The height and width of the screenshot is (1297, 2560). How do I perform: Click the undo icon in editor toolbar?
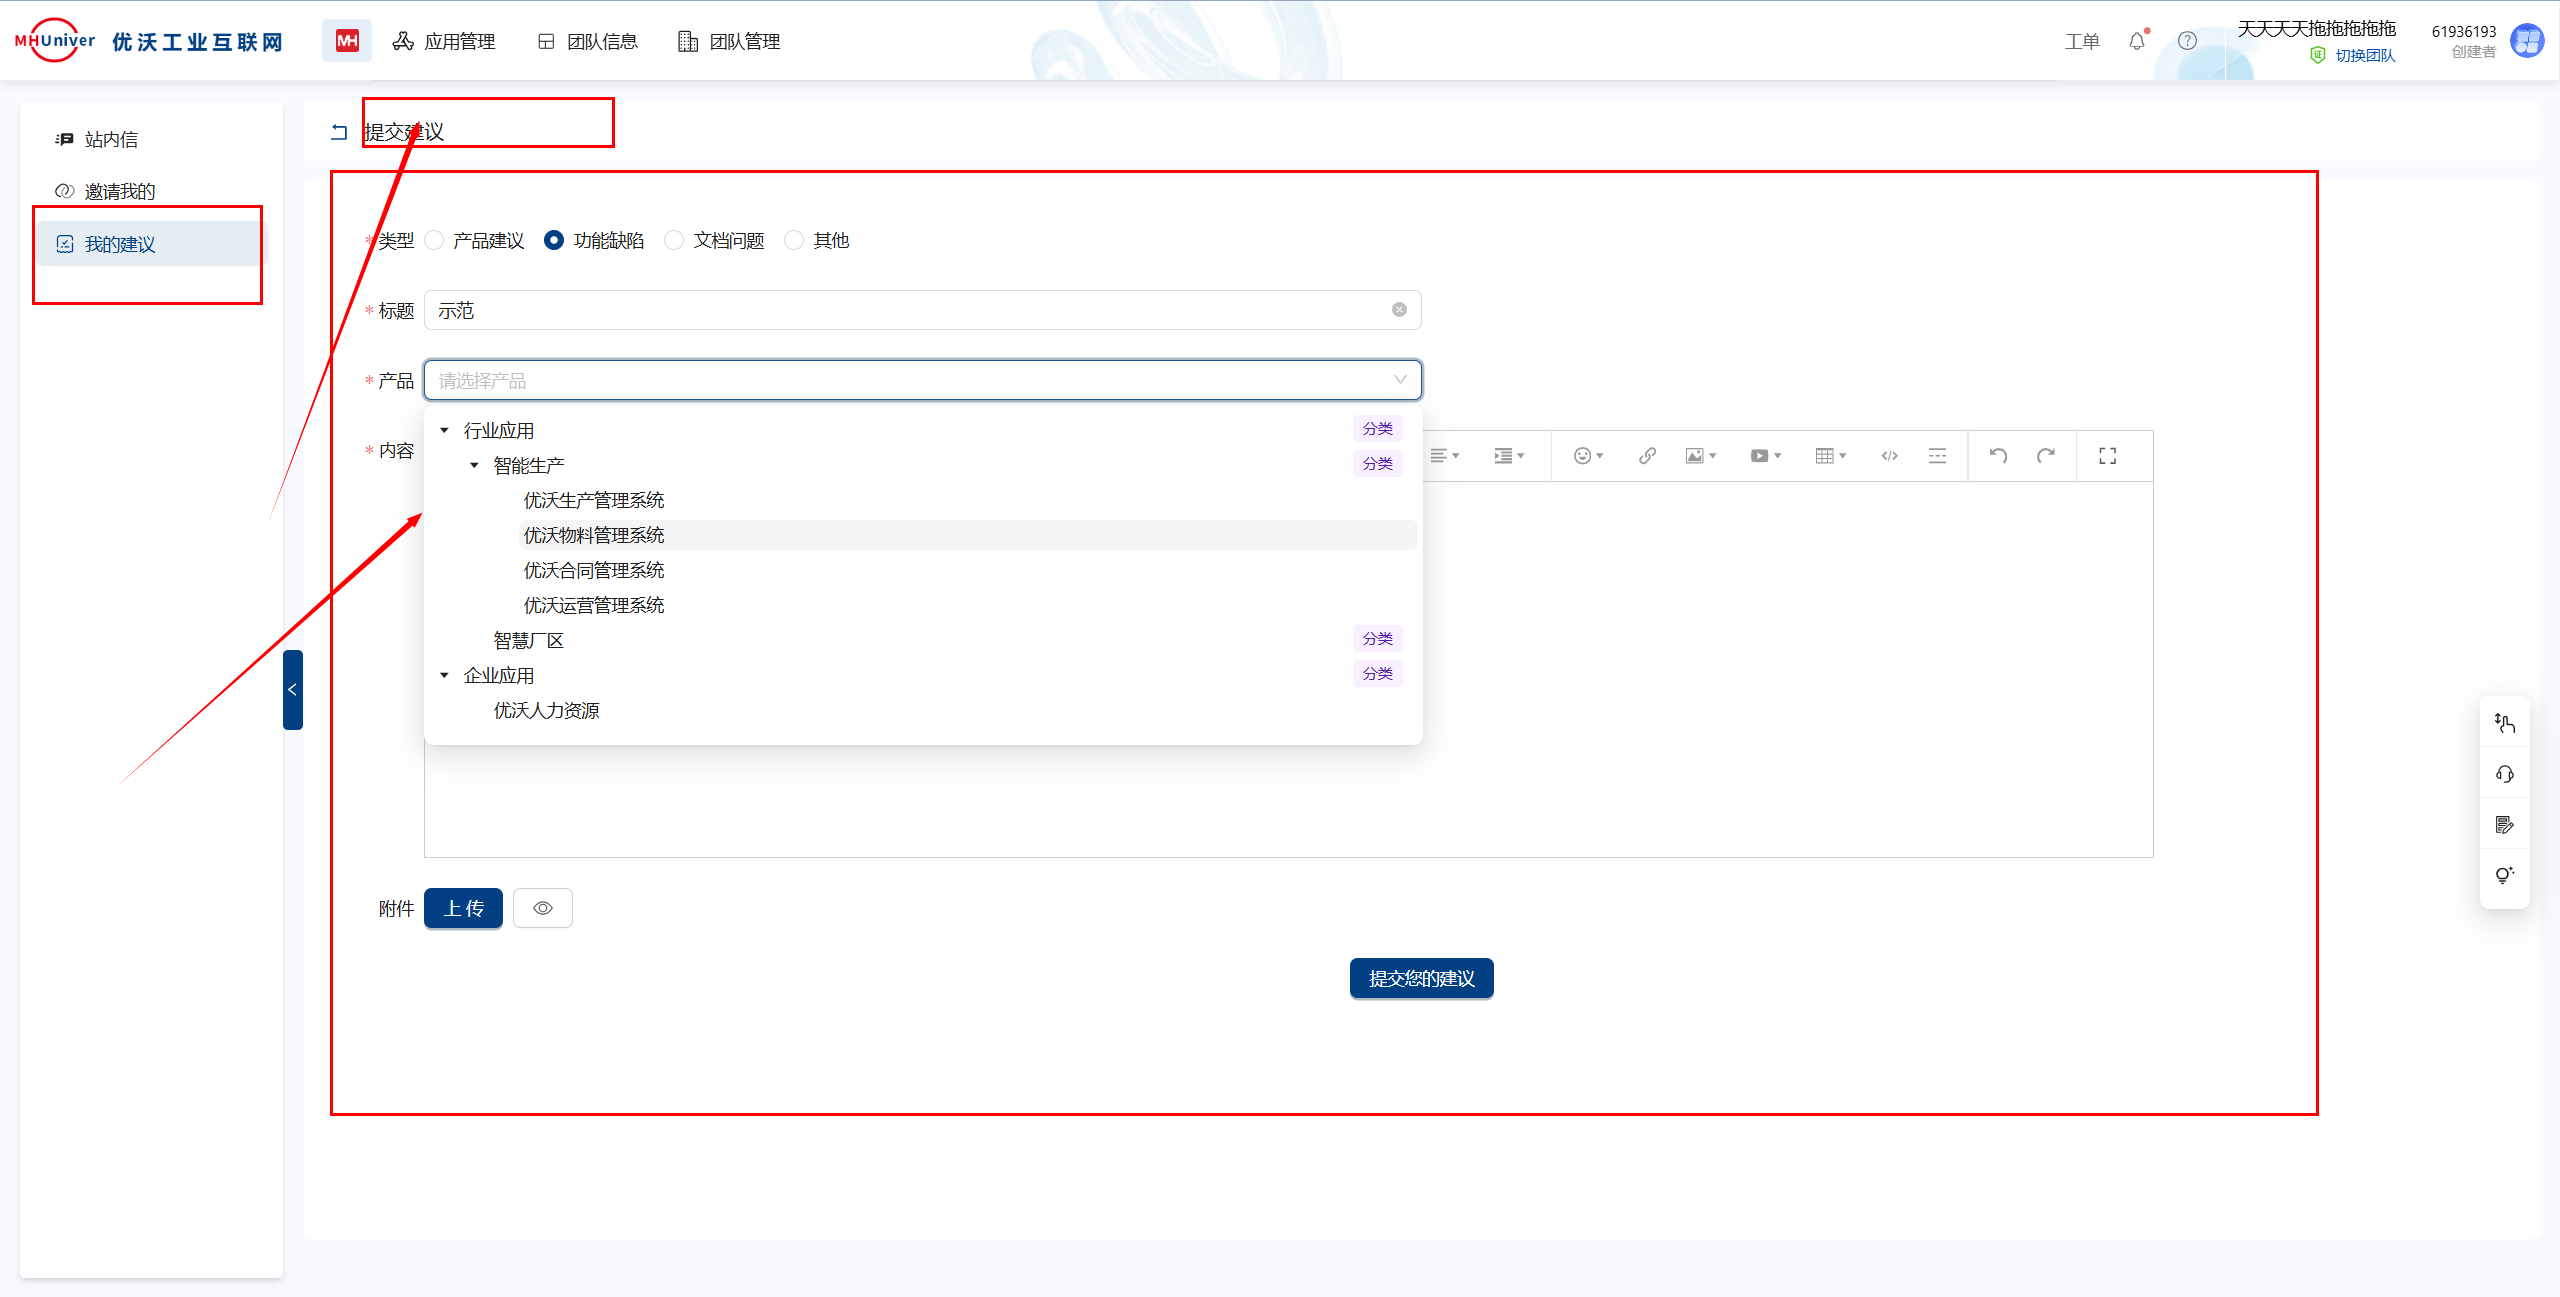[x=1998, y=456]
